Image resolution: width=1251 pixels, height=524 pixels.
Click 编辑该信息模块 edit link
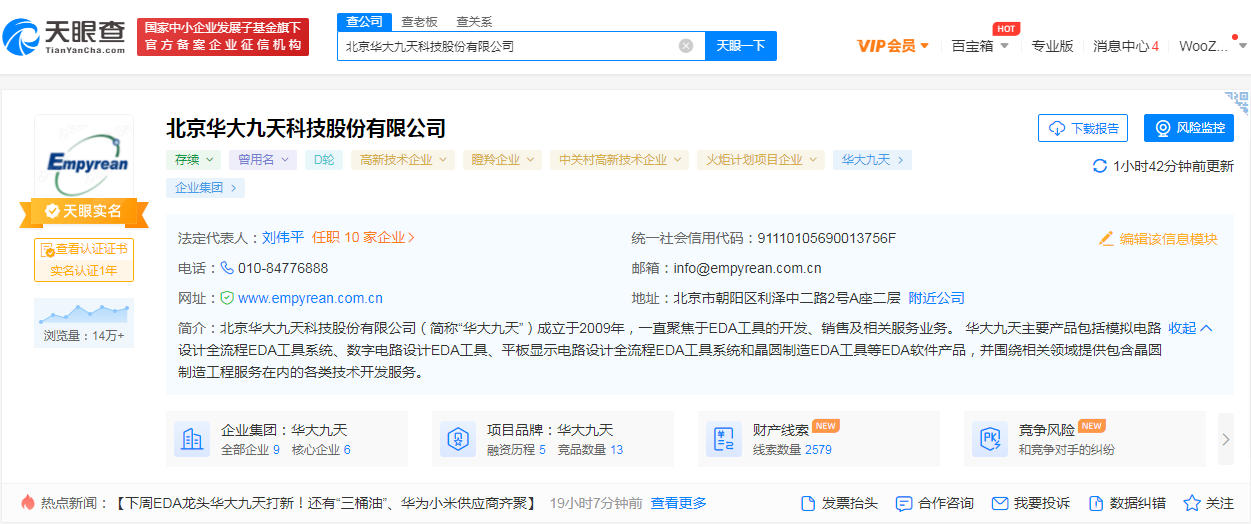[1169, 239]
